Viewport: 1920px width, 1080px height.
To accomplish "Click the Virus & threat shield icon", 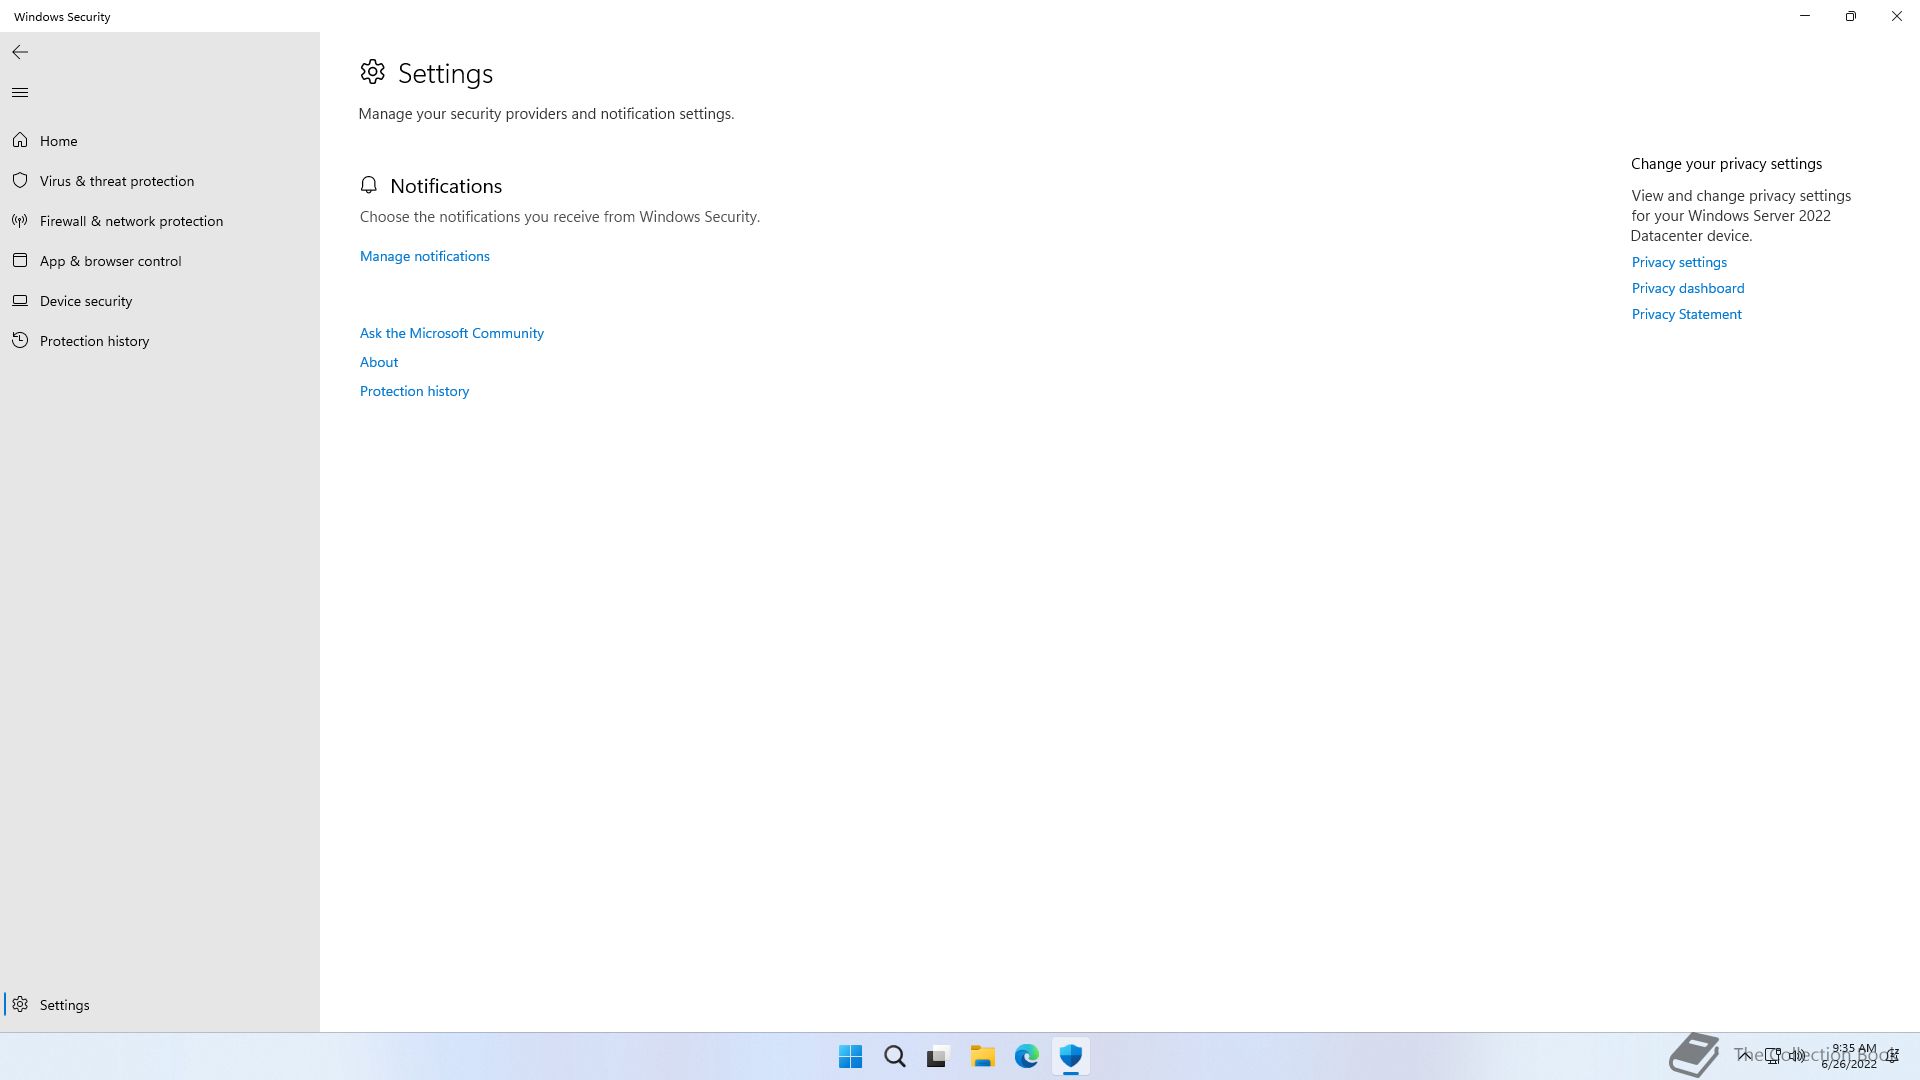I will click(x=20, y=180).
